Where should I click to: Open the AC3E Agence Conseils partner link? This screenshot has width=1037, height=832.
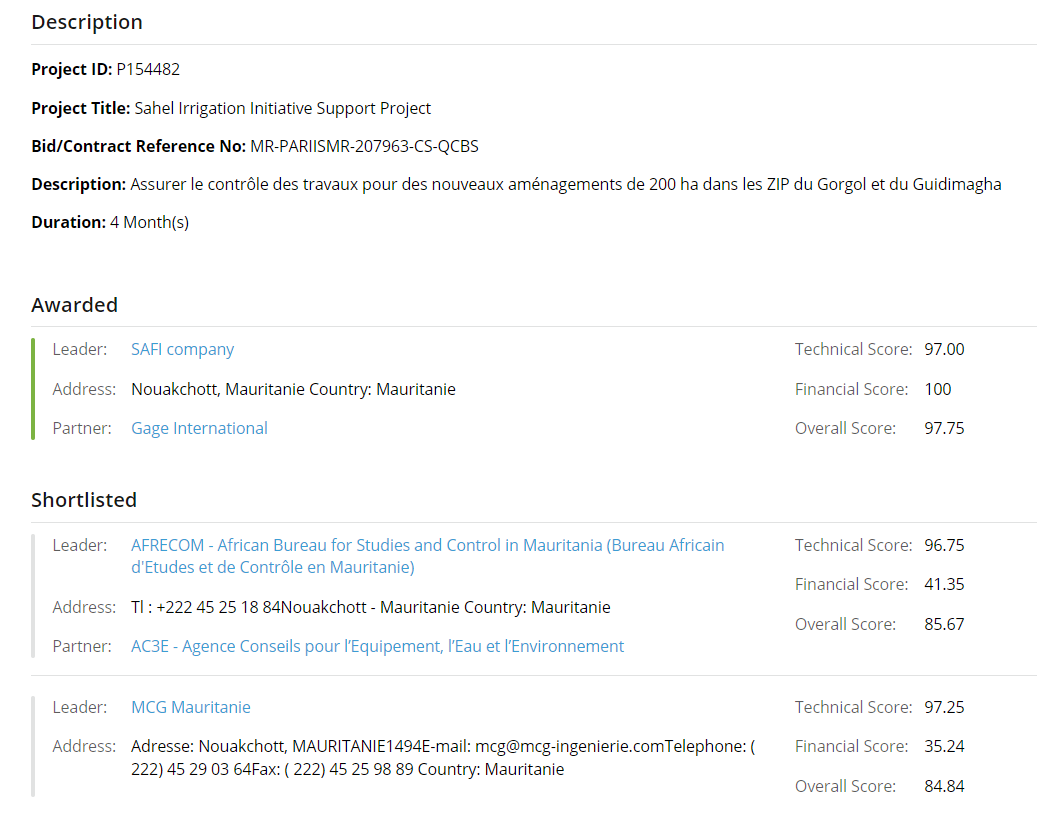[x=377, y=646]
